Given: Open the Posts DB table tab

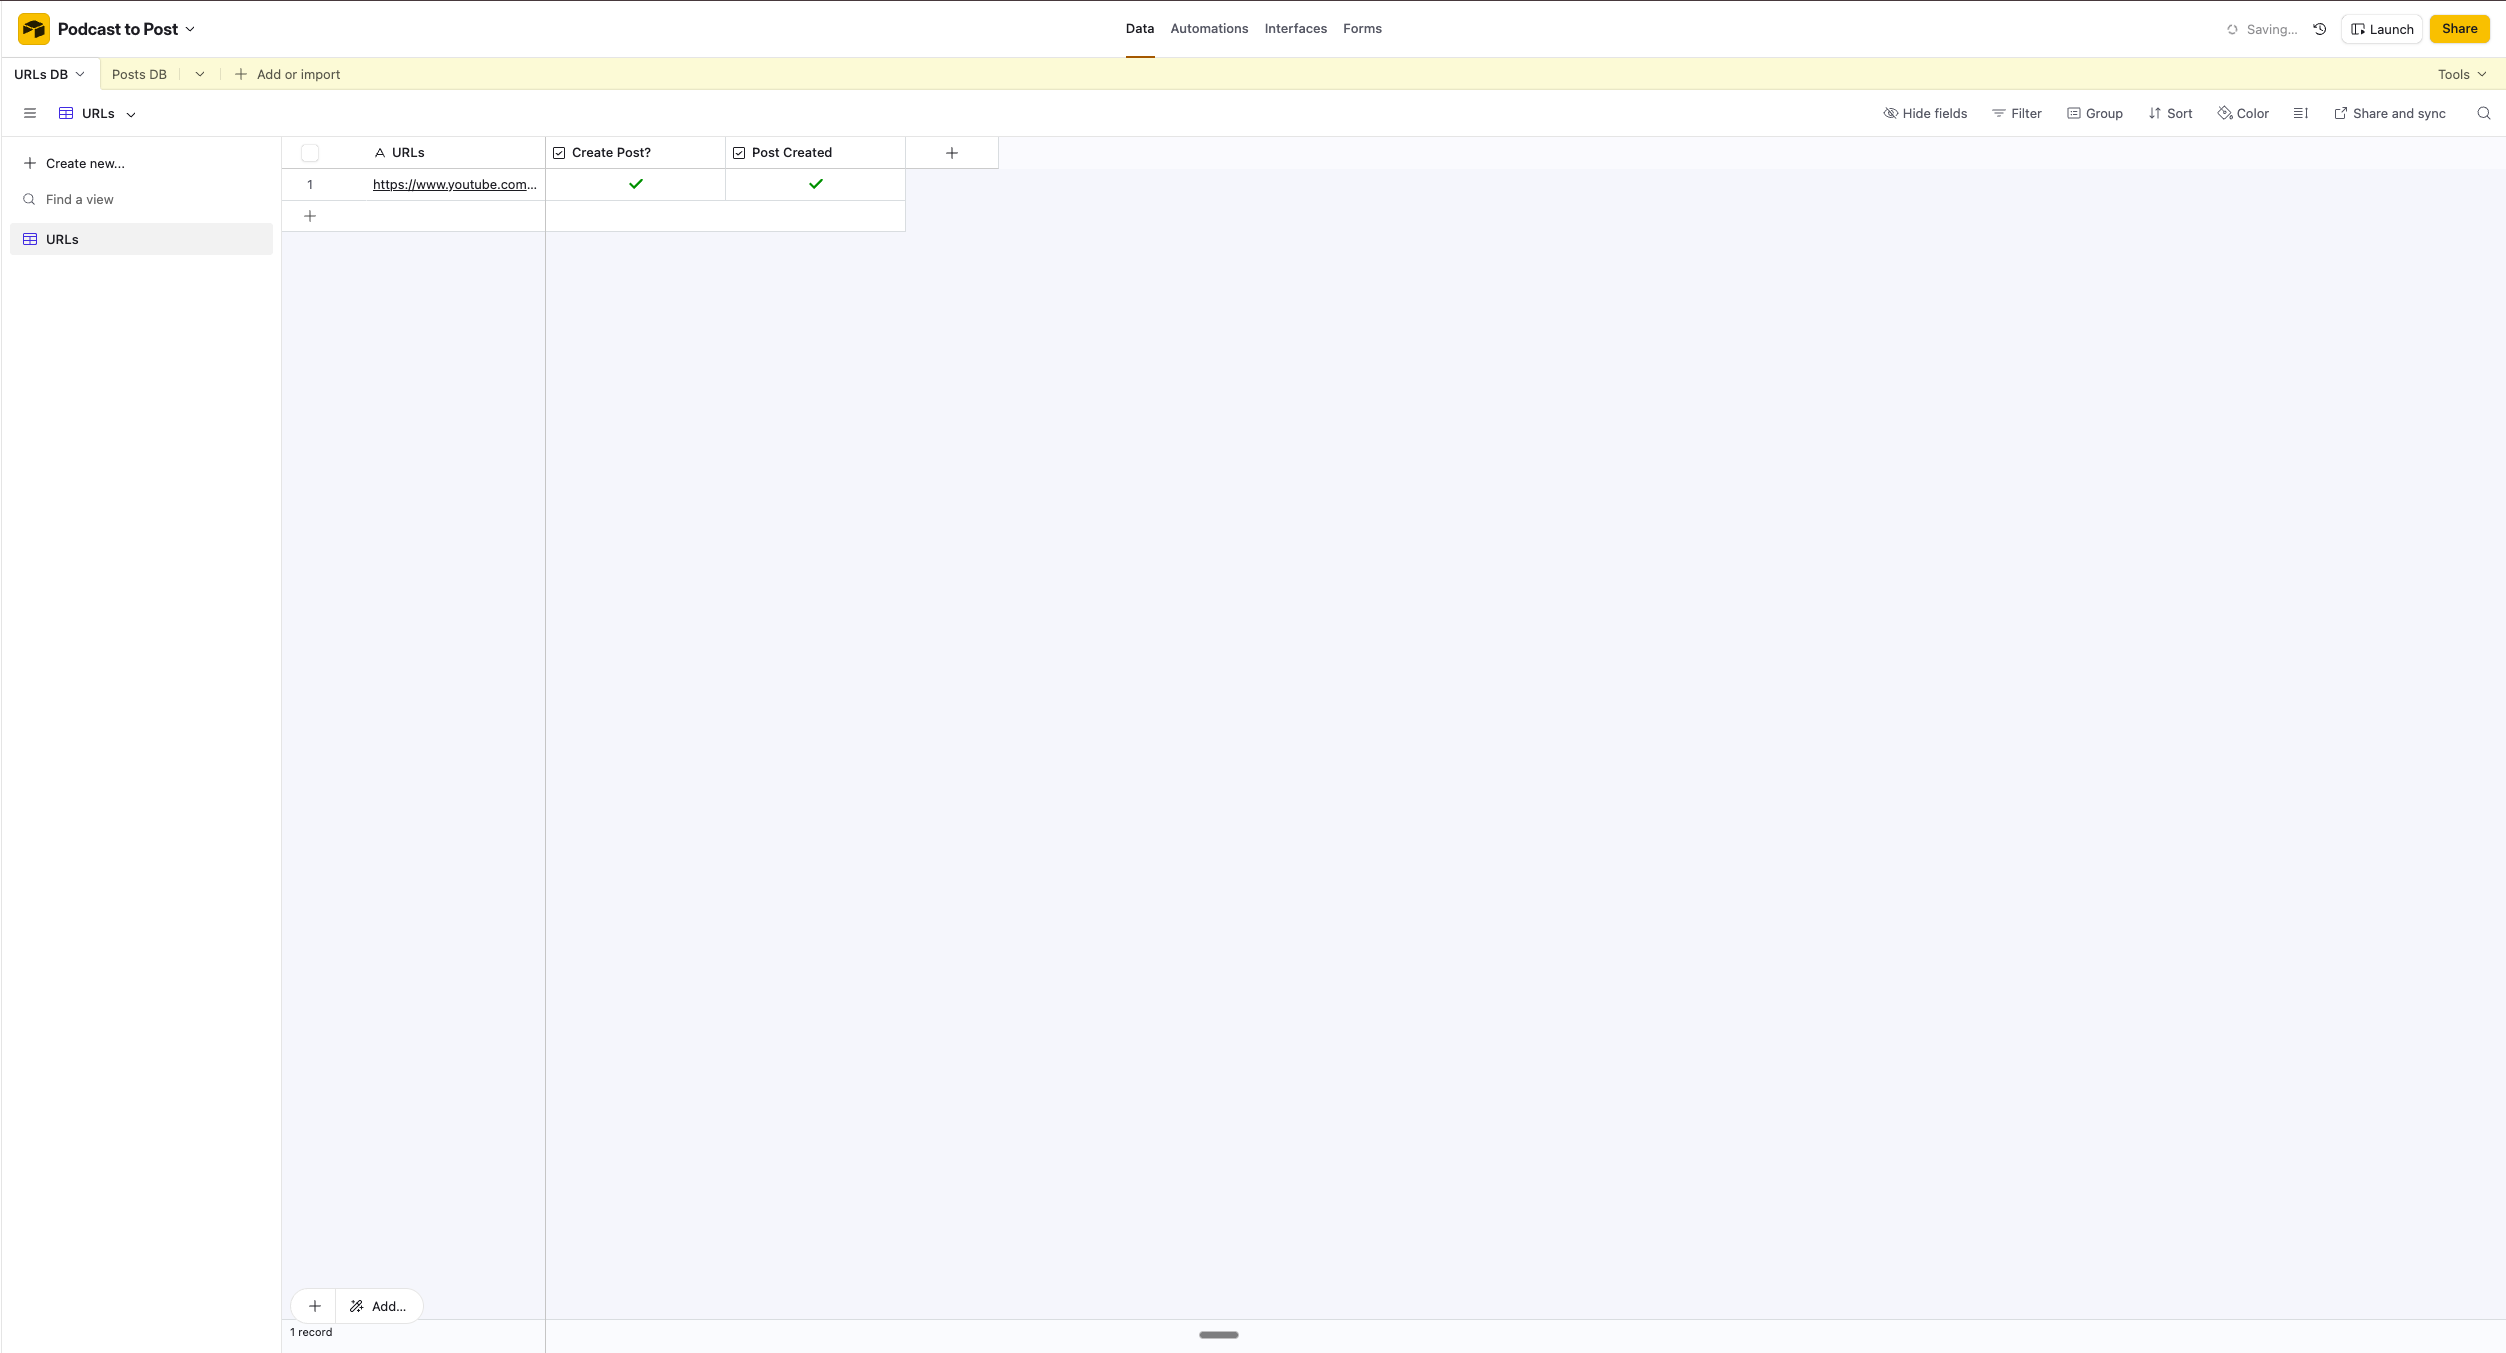Looking at the screenshot, I should (139, 74).
